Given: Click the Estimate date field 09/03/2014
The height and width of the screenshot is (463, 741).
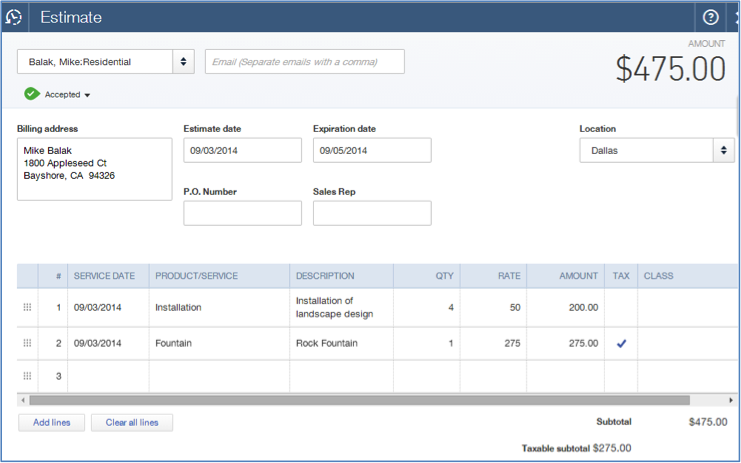Looking at the screenshot, I should (242, 150).
